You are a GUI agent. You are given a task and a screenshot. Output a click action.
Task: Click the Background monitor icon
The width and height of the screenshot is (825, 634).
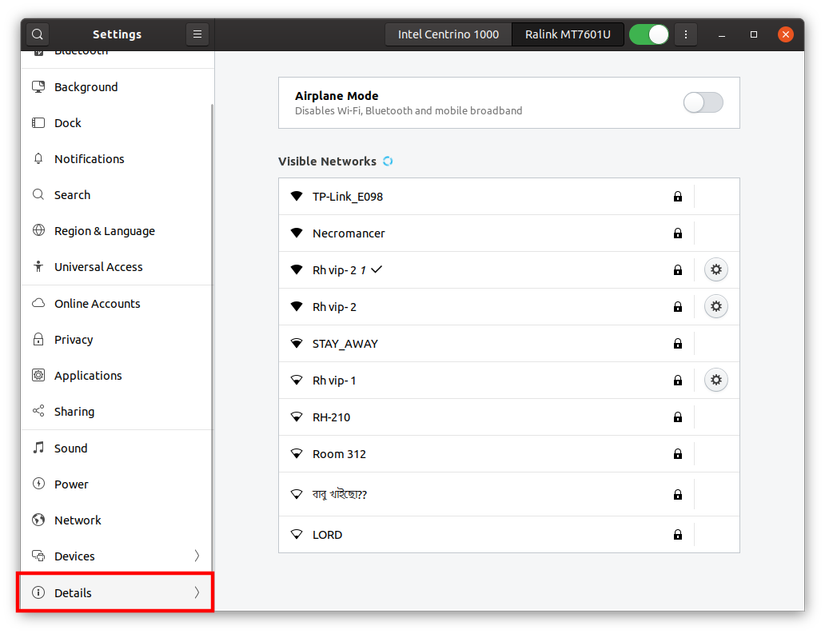(x=38, y=87)
